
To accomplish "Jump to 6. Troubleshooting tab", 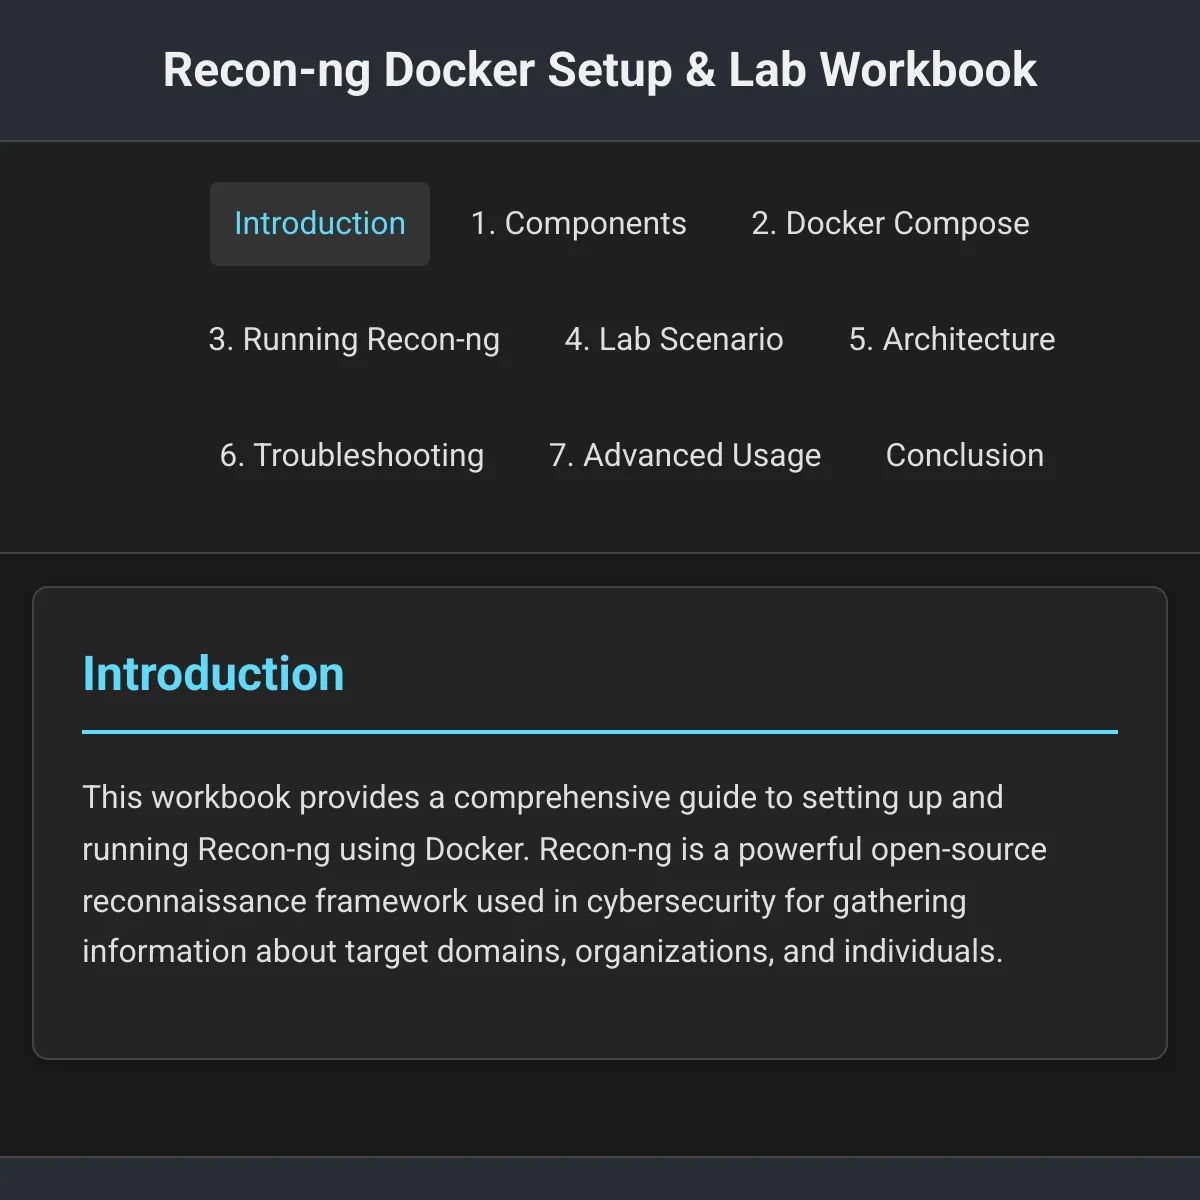I will [x=352, y=456].
